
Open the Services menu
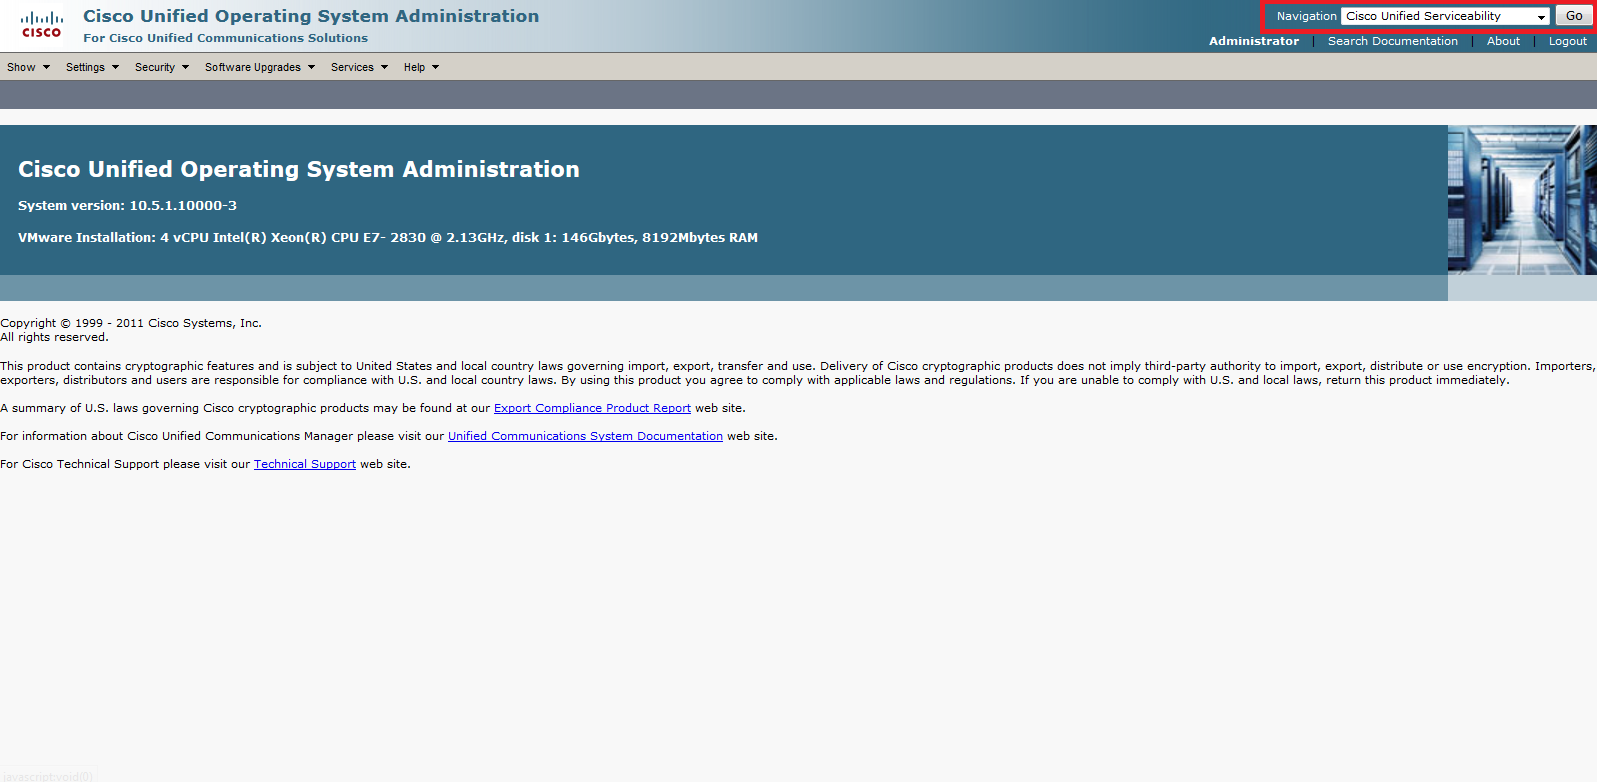(359, 67)
